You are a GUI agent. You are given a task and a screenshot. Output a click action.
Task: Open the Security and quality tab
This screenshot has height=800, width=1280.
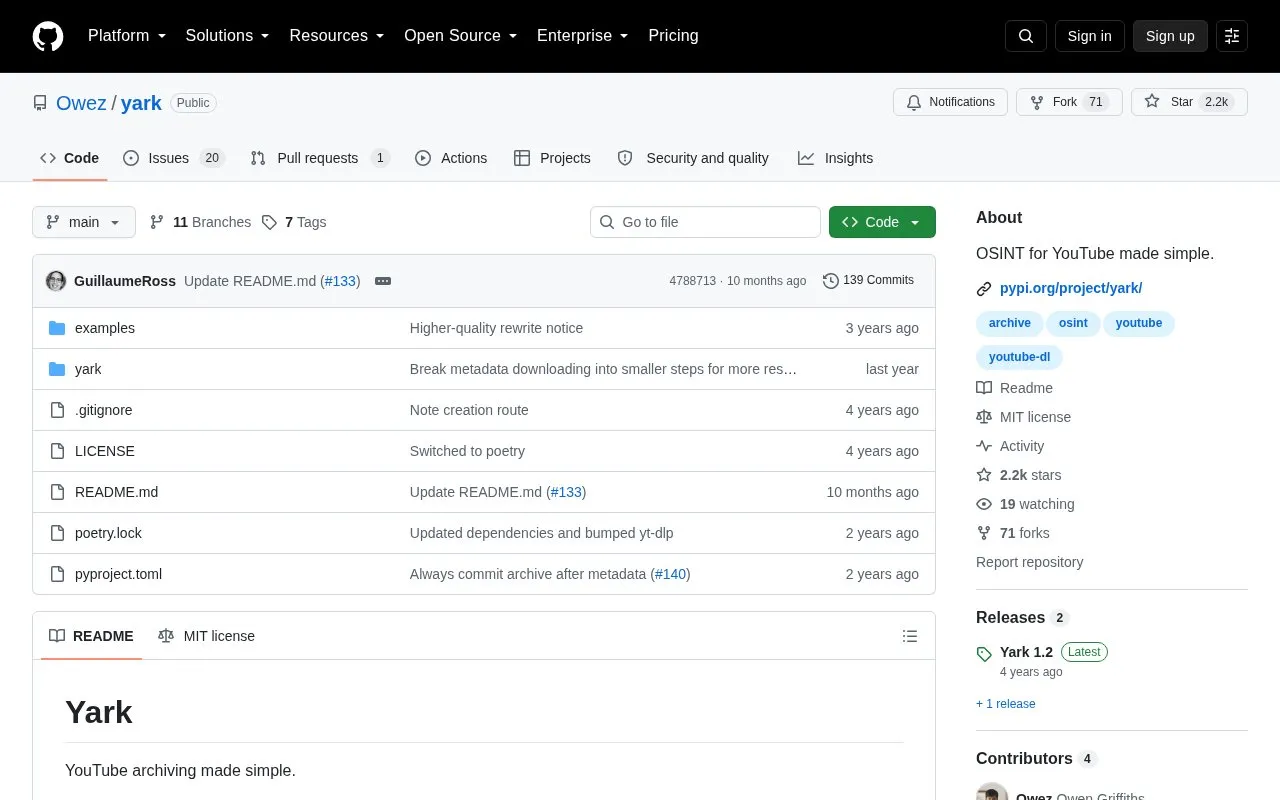point(693,158)
